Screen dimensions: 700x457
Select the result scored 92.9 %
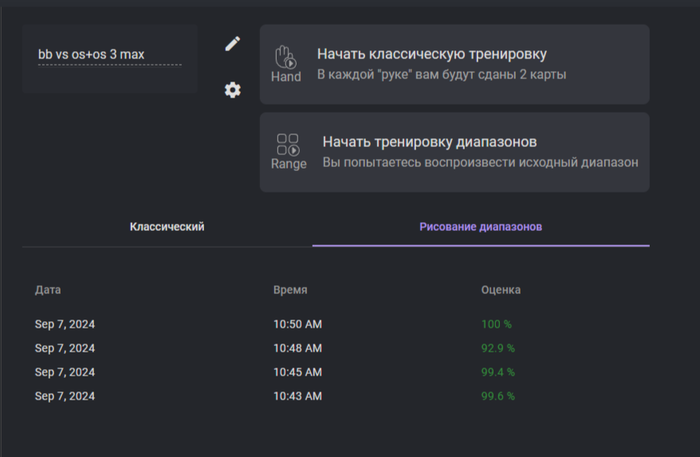coord(498,348)
